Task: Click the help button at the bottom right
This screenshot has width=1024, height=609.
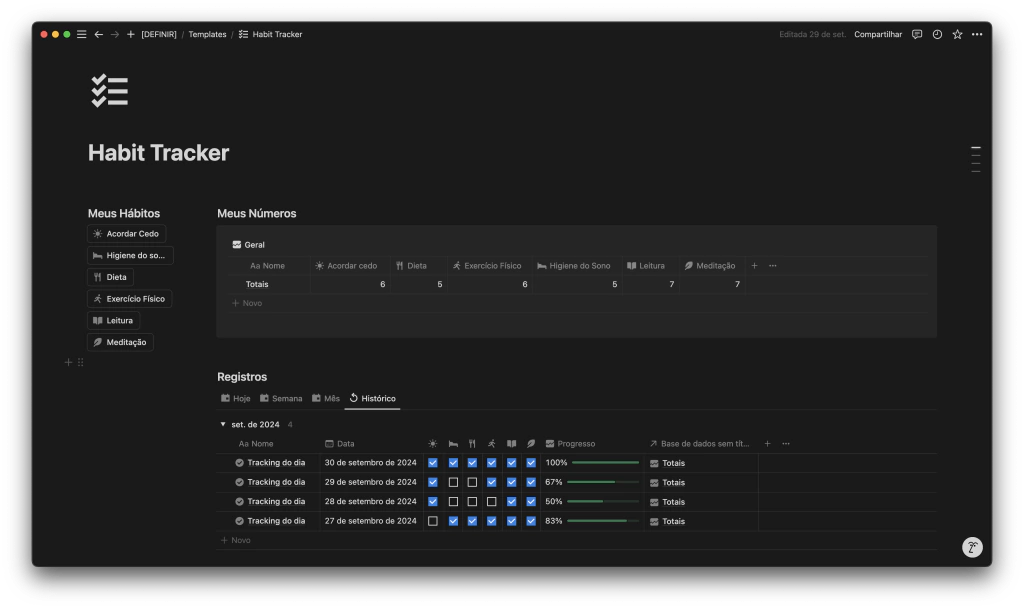Action: pyautogui.click(x=972, y=547)
